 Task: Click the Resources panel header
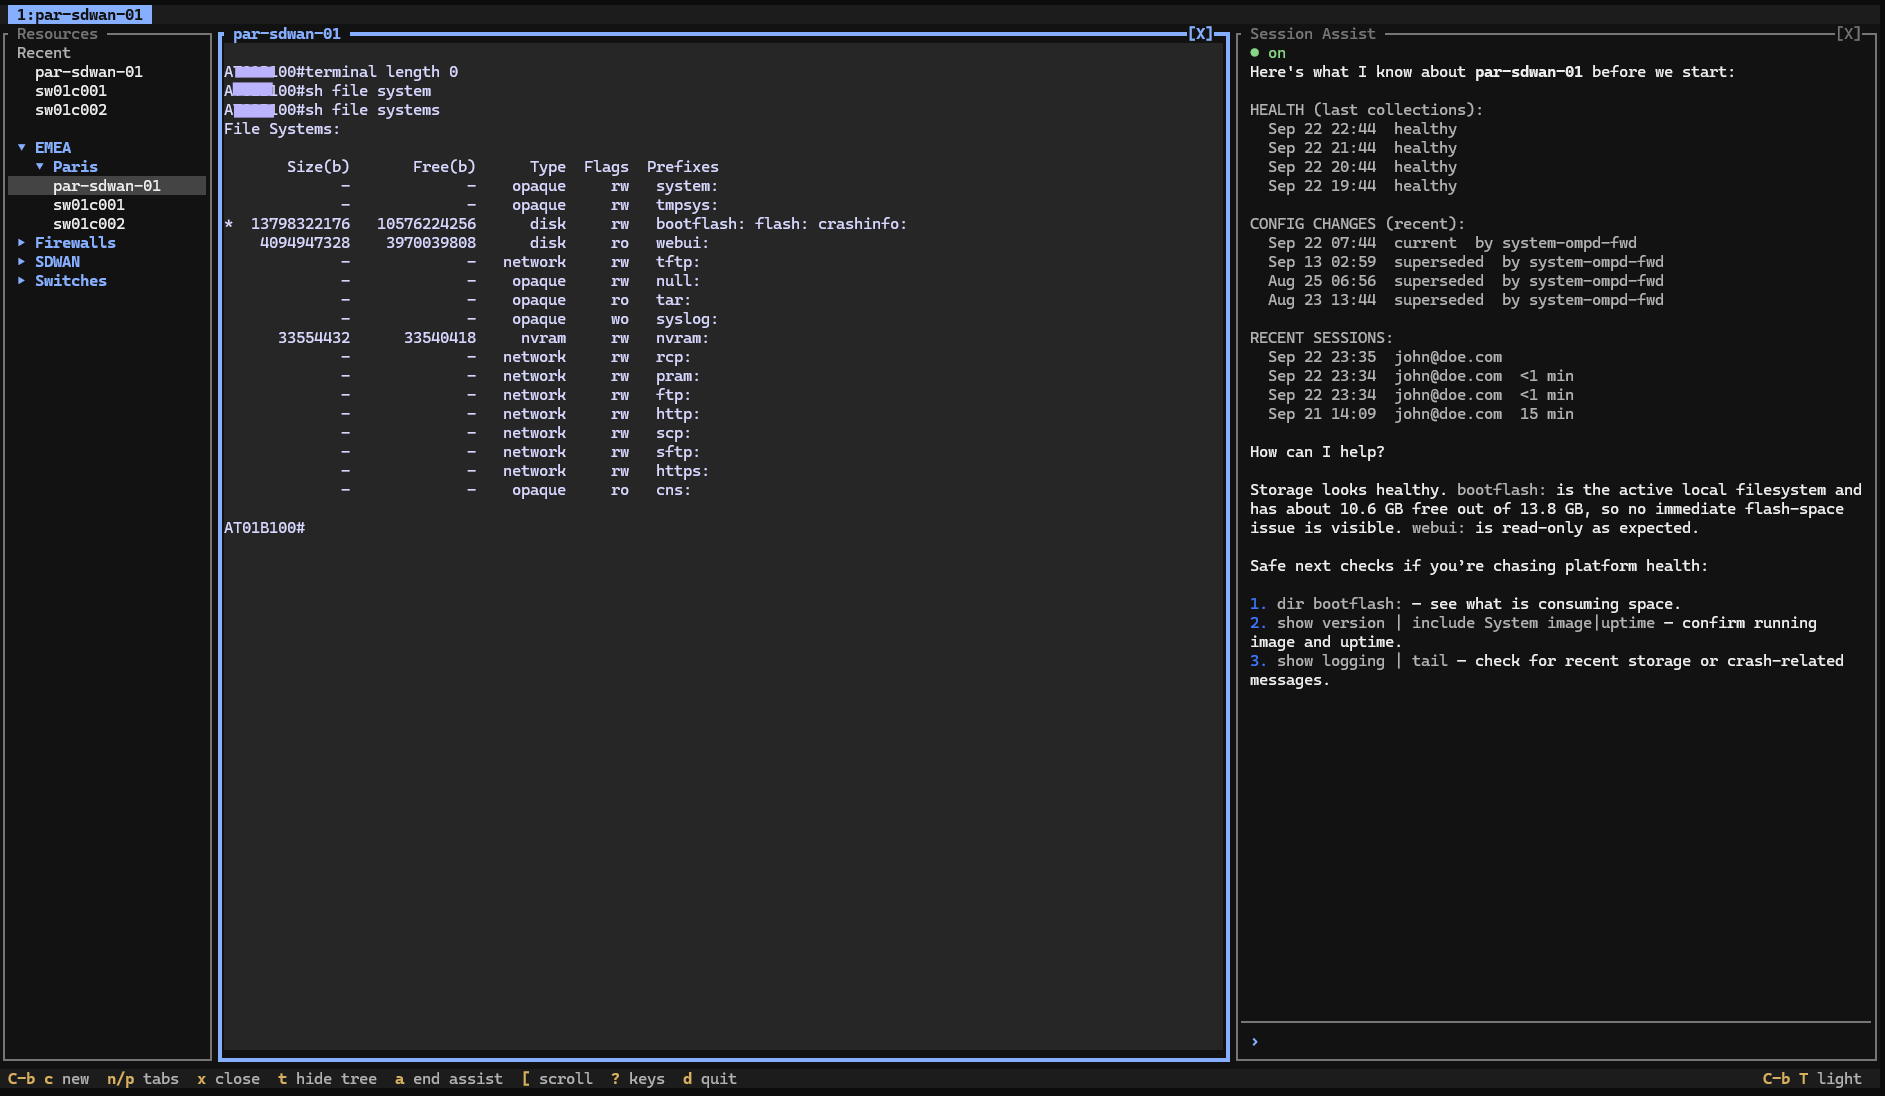coord(57,33)
